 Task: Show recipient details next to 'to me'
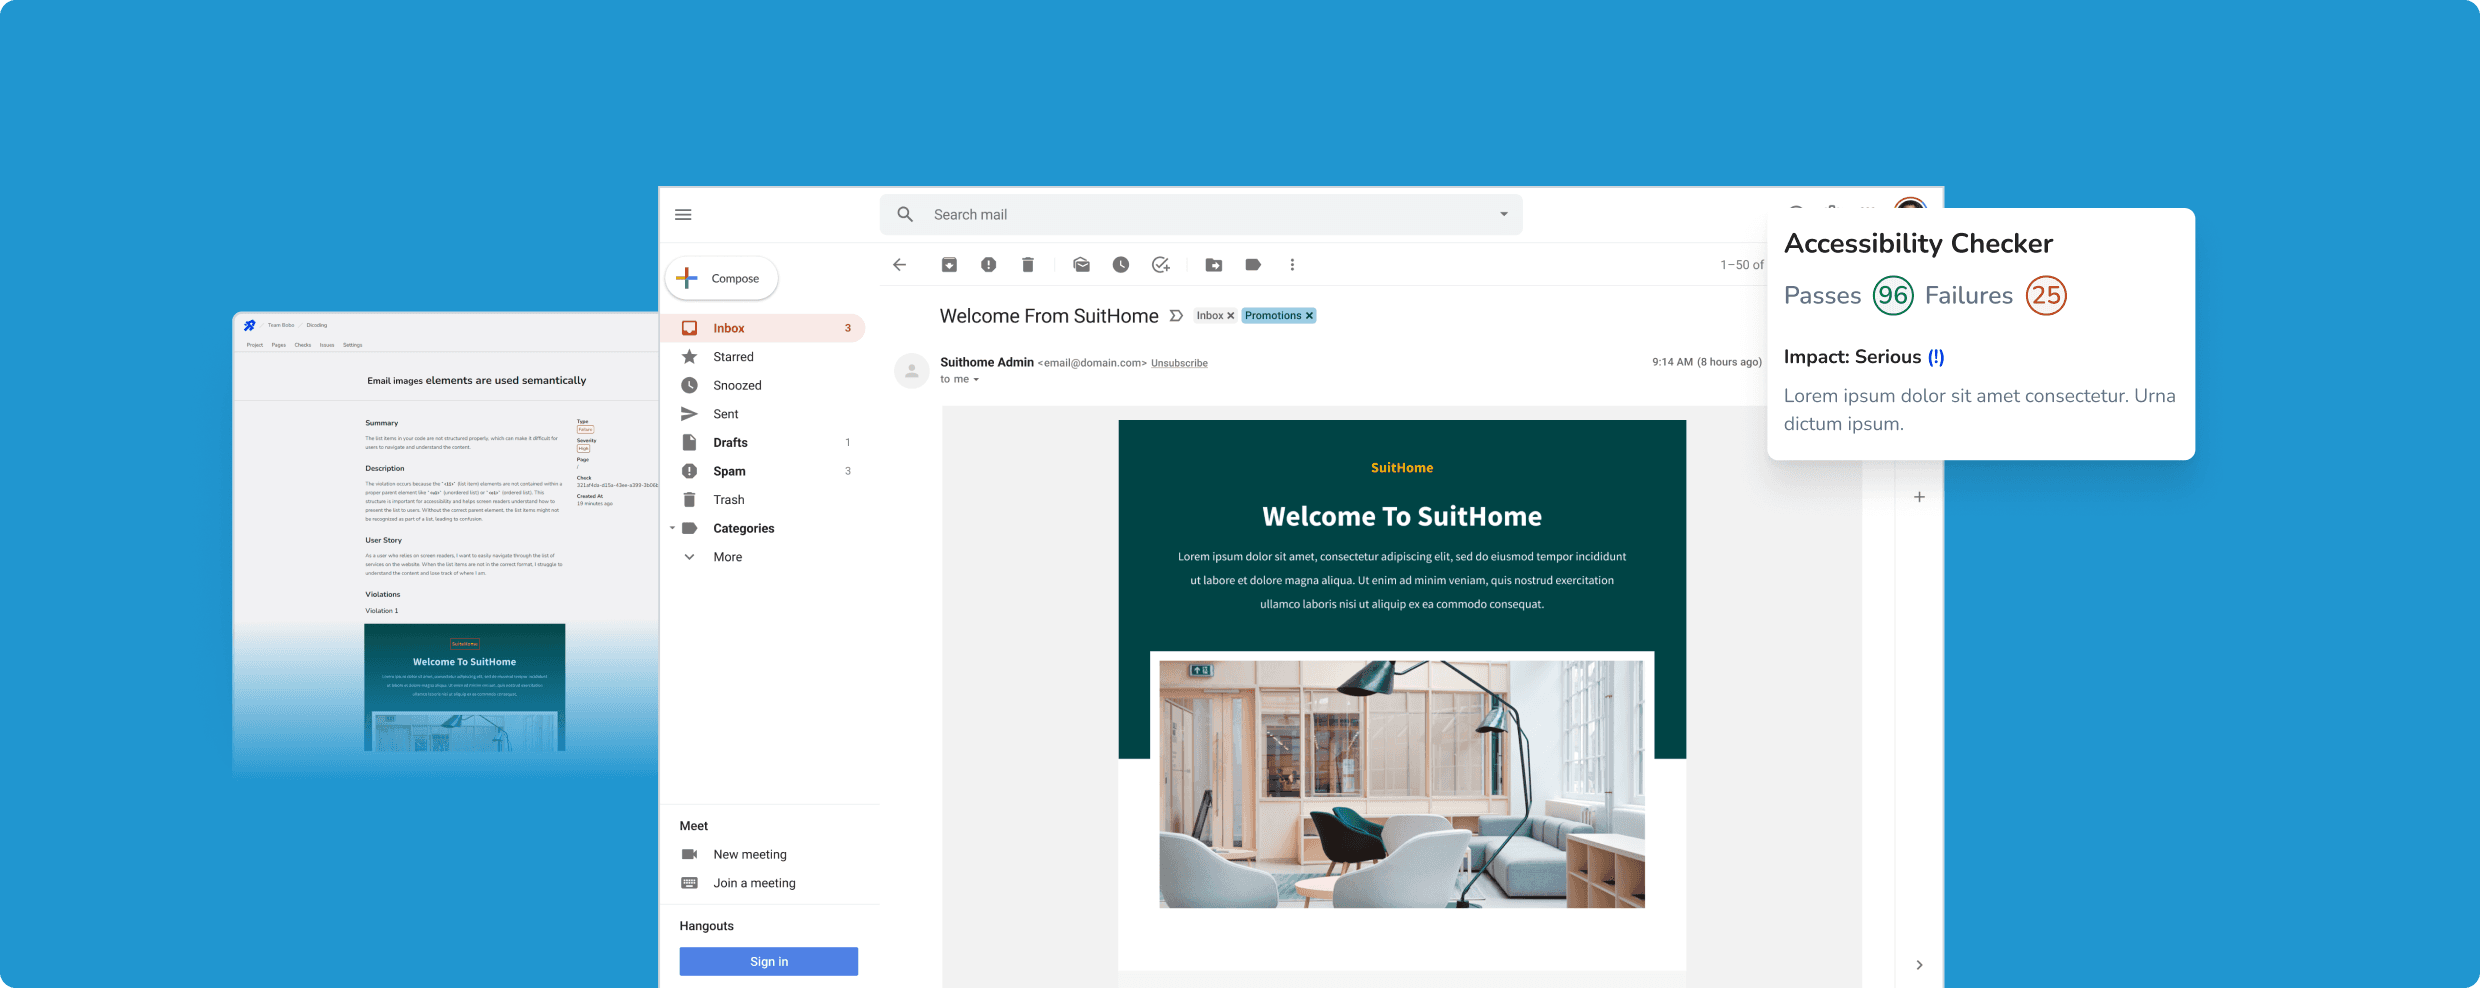click(976, 380)
